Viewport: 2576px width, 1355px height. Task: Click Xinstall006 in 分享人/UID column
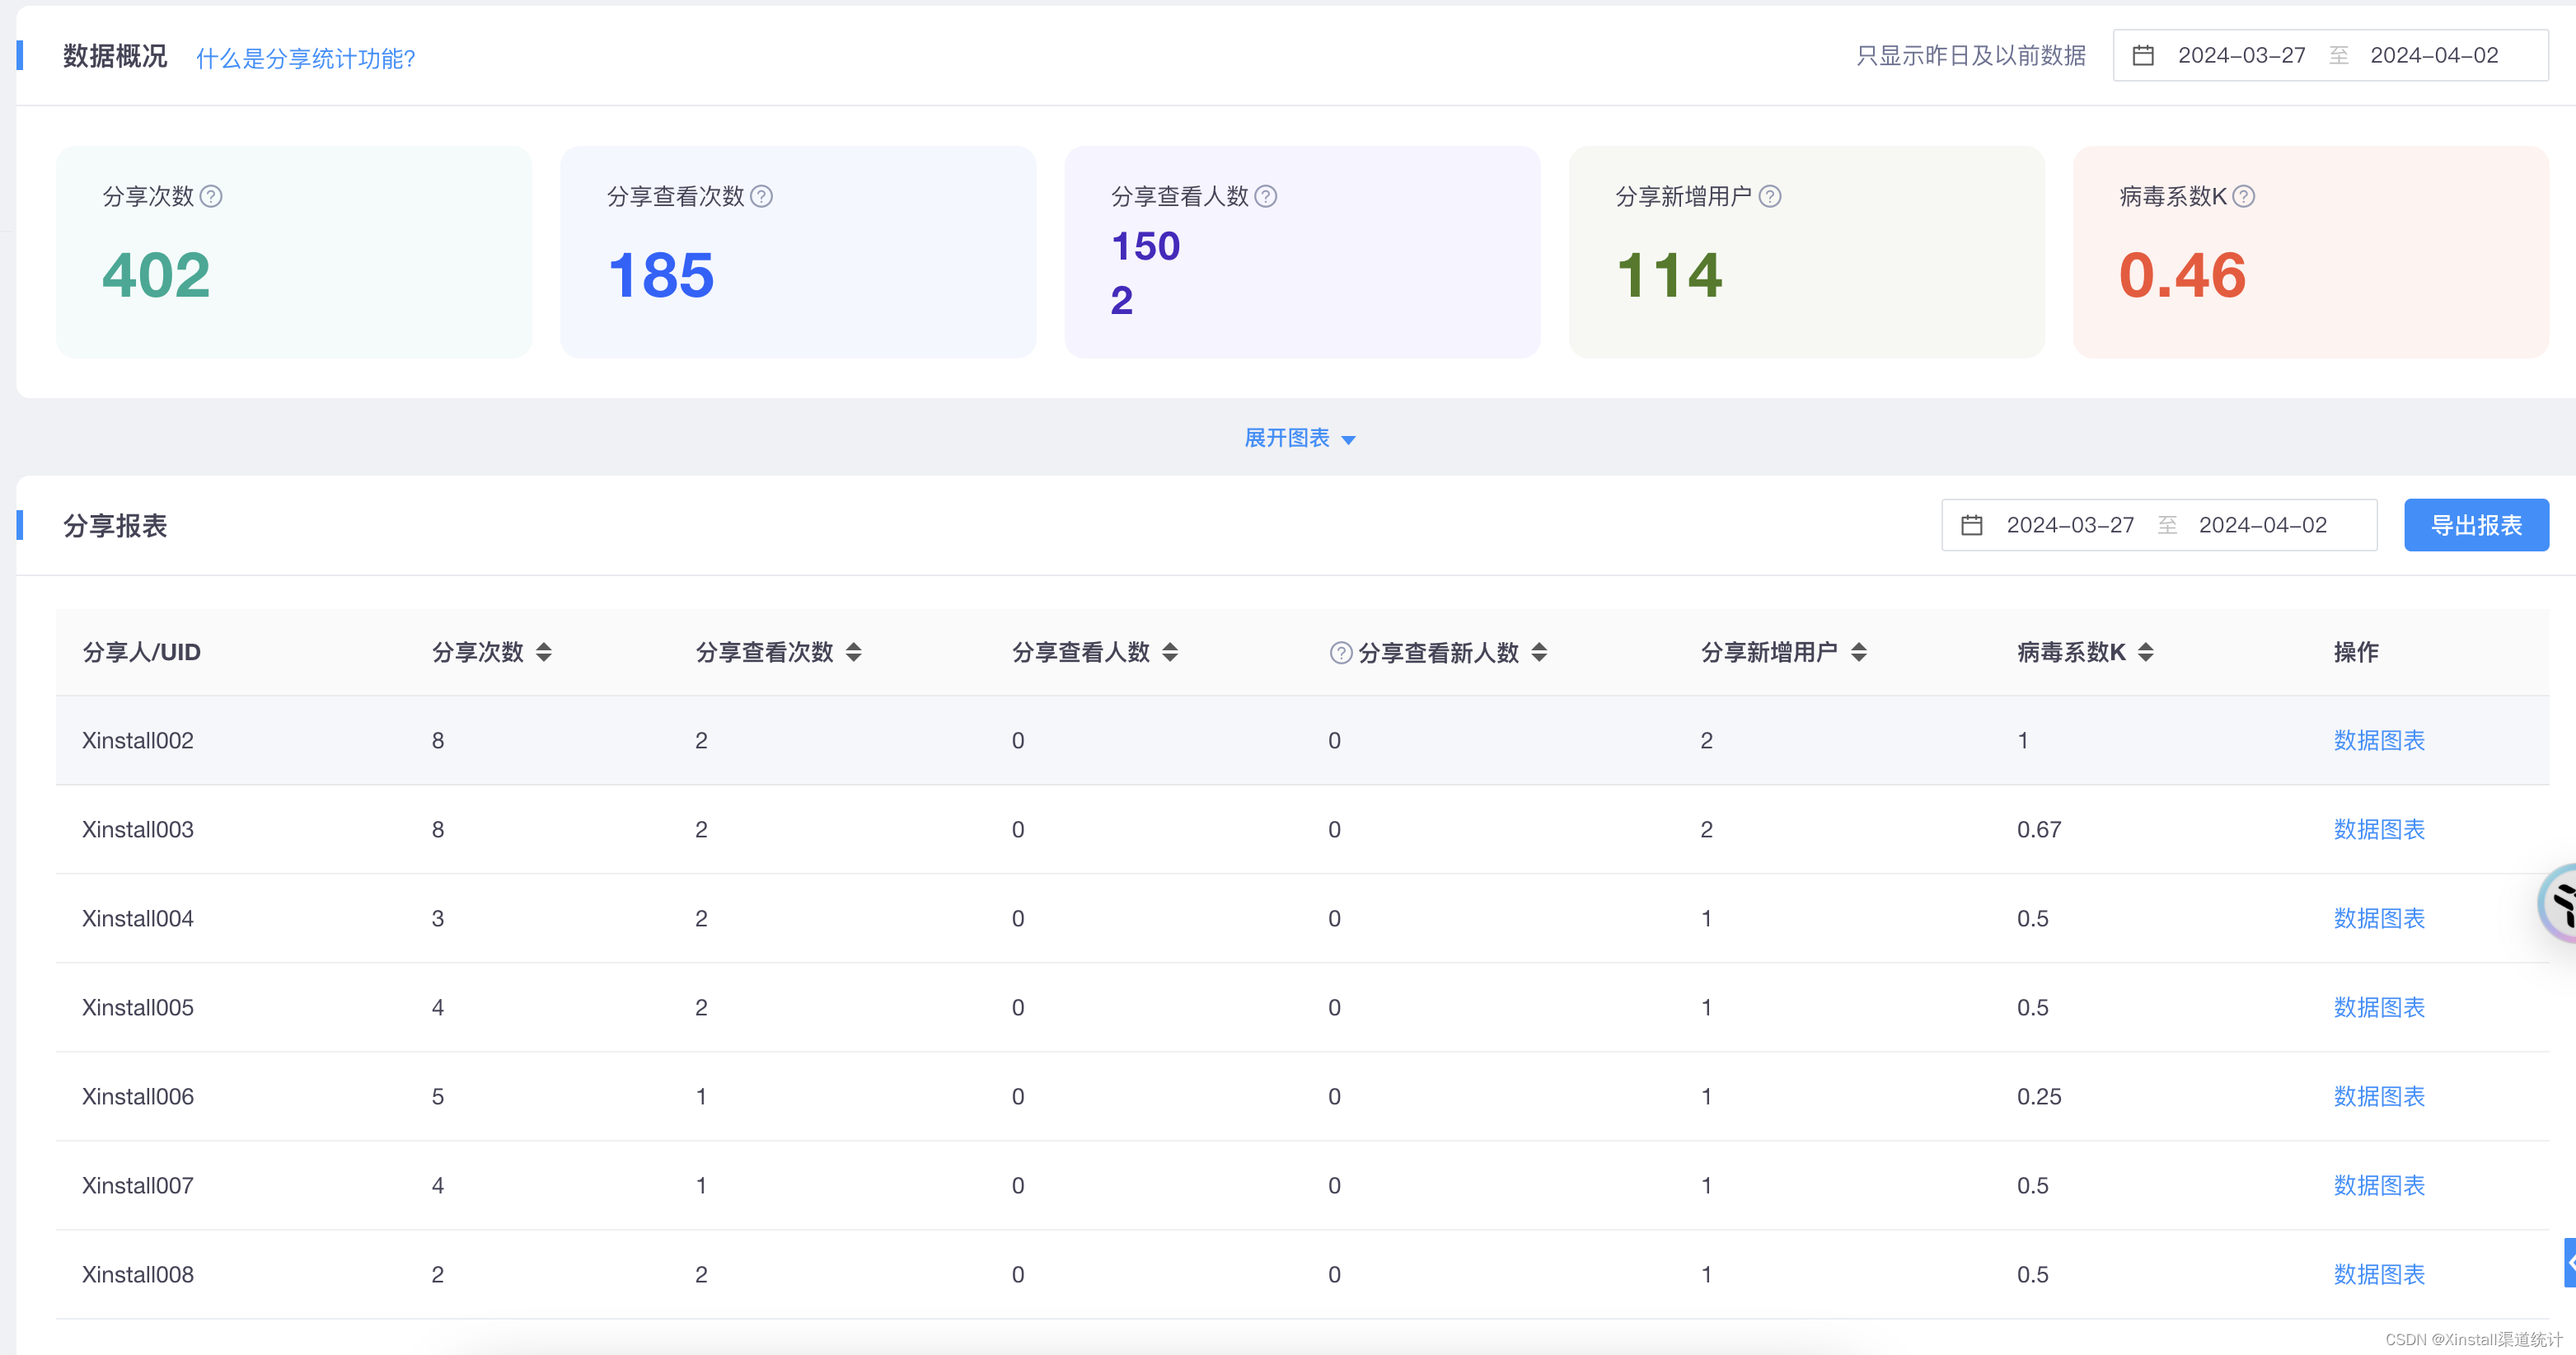138,1097
